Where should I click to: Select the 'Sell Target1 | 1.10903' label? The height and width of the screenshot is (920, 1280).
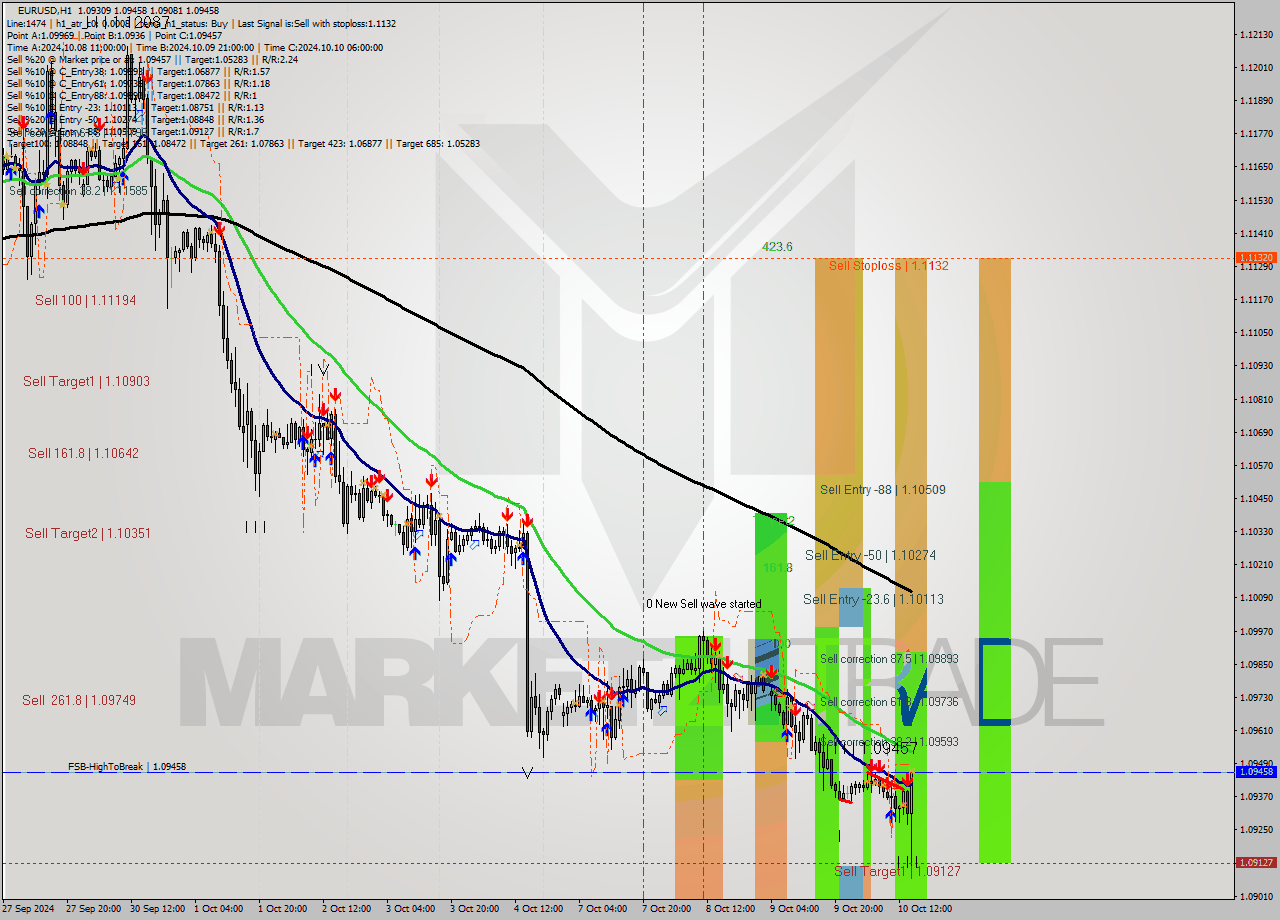87,381
